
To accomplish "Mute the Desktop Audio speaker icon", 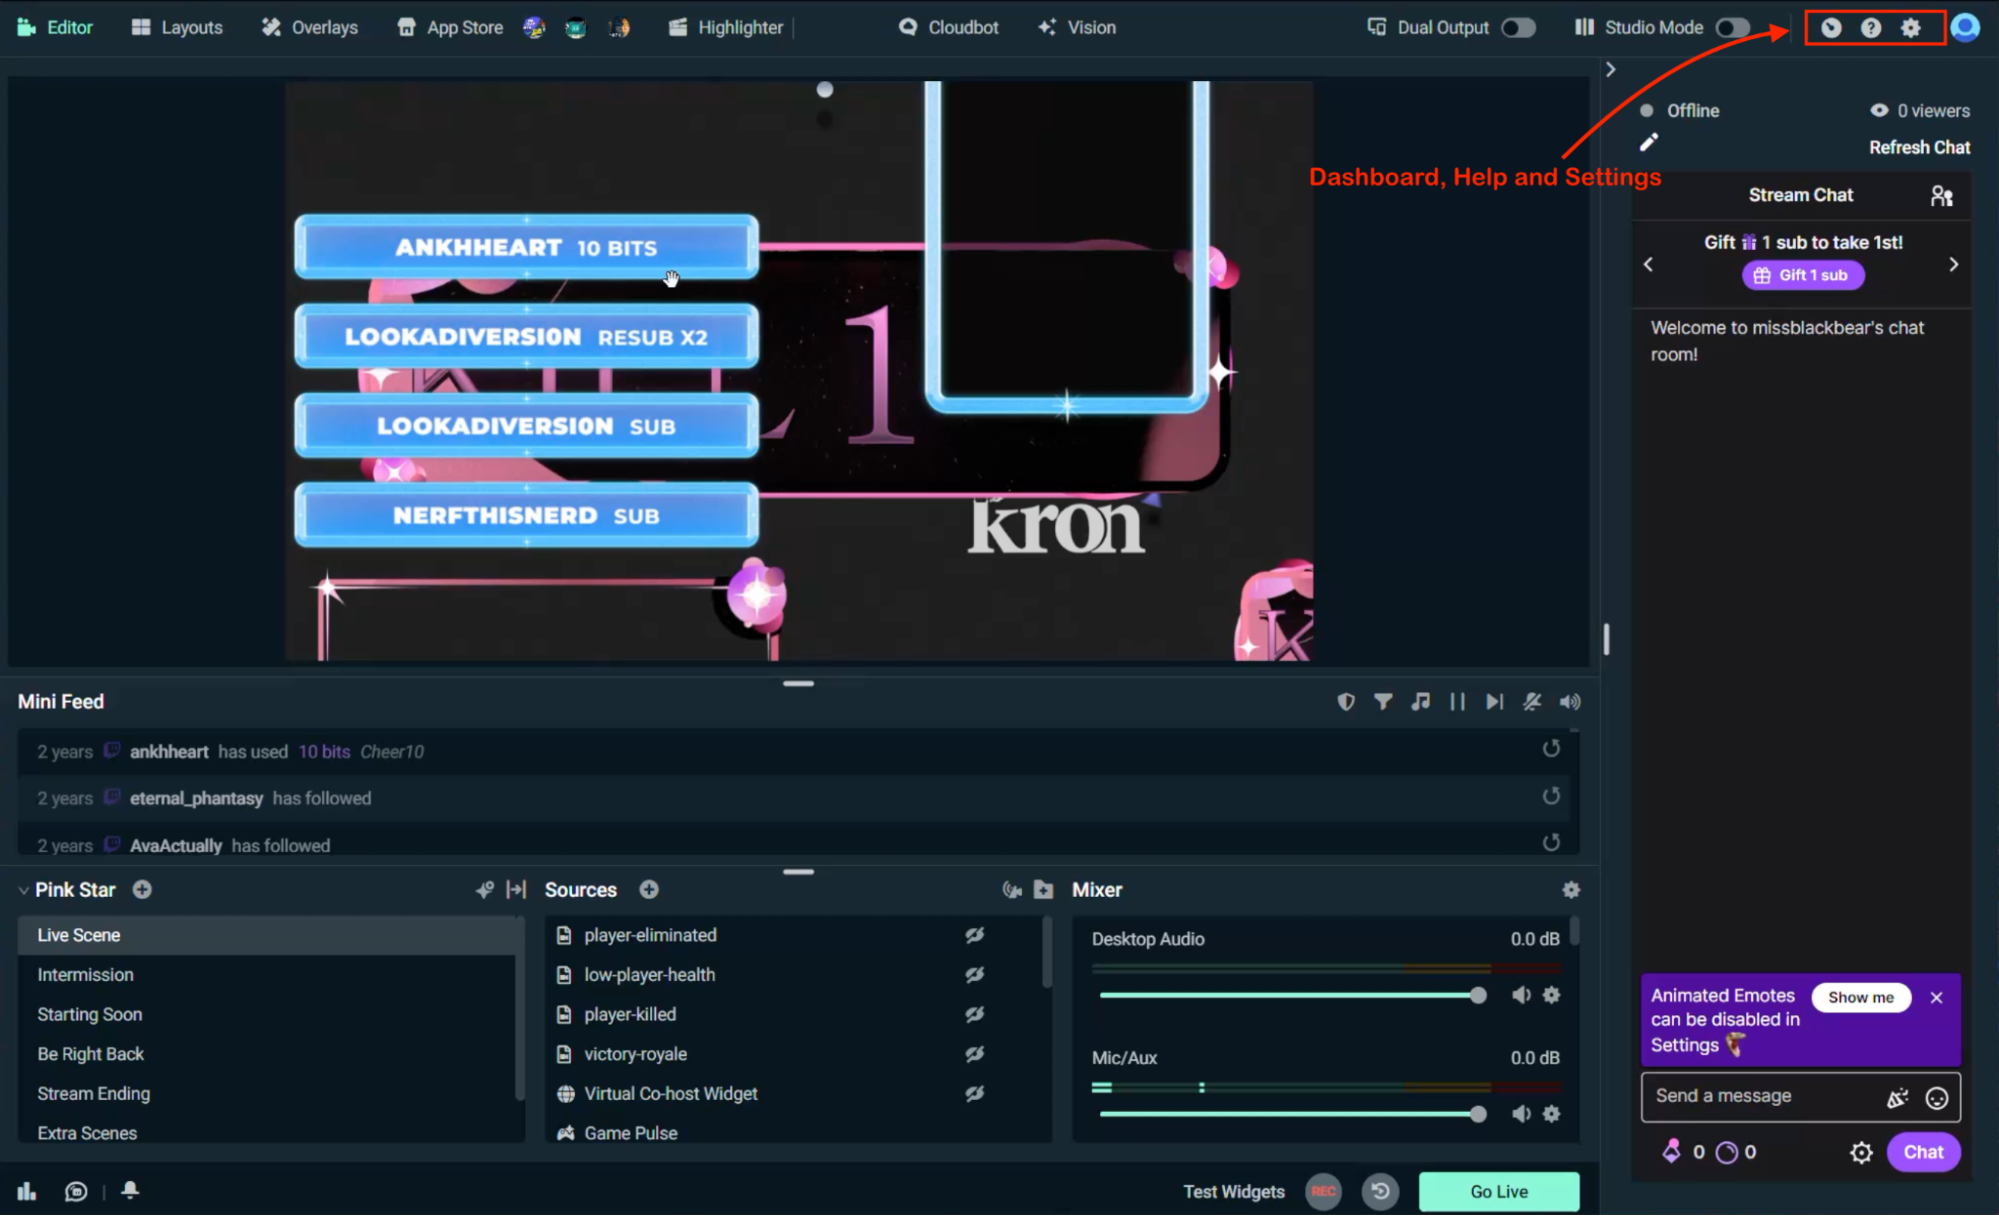I will (1521, 994).
